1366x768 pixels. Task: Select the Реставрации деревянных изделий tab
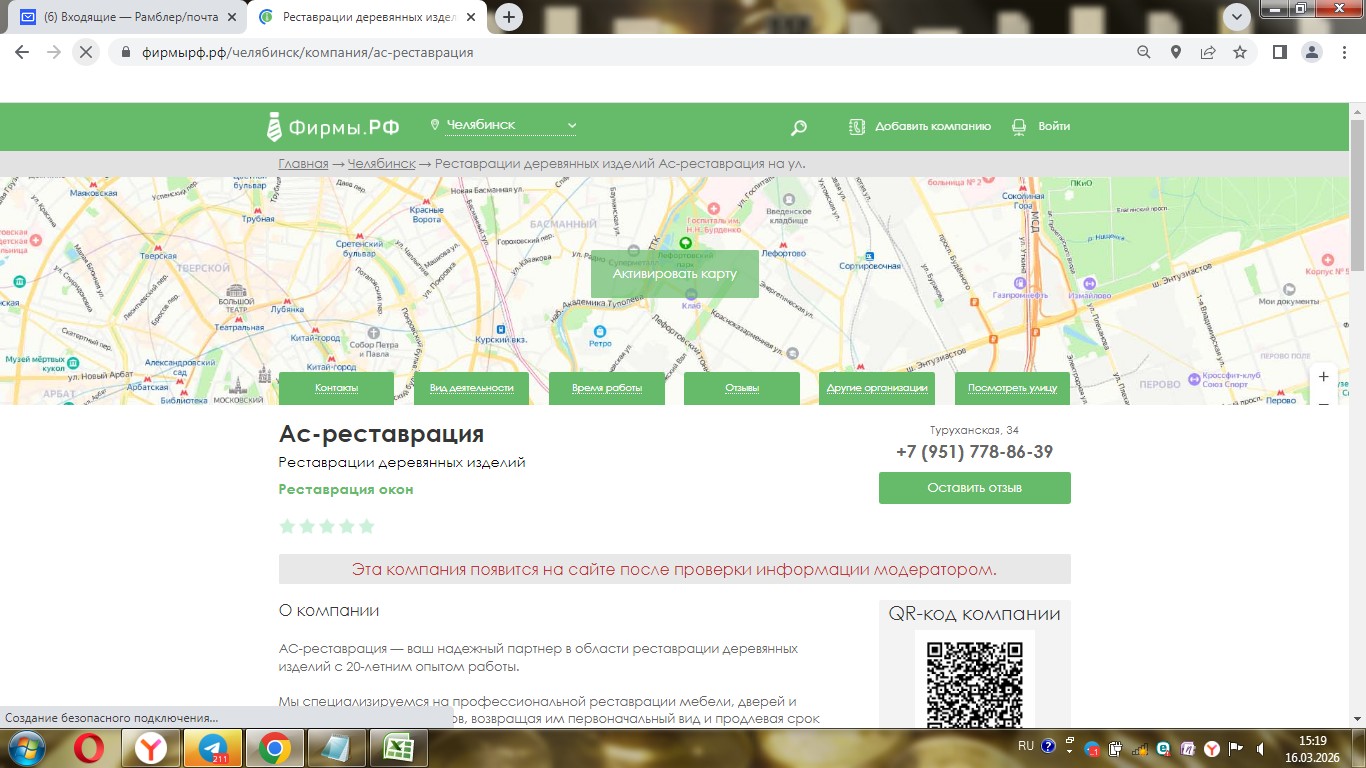pos(369,17)
